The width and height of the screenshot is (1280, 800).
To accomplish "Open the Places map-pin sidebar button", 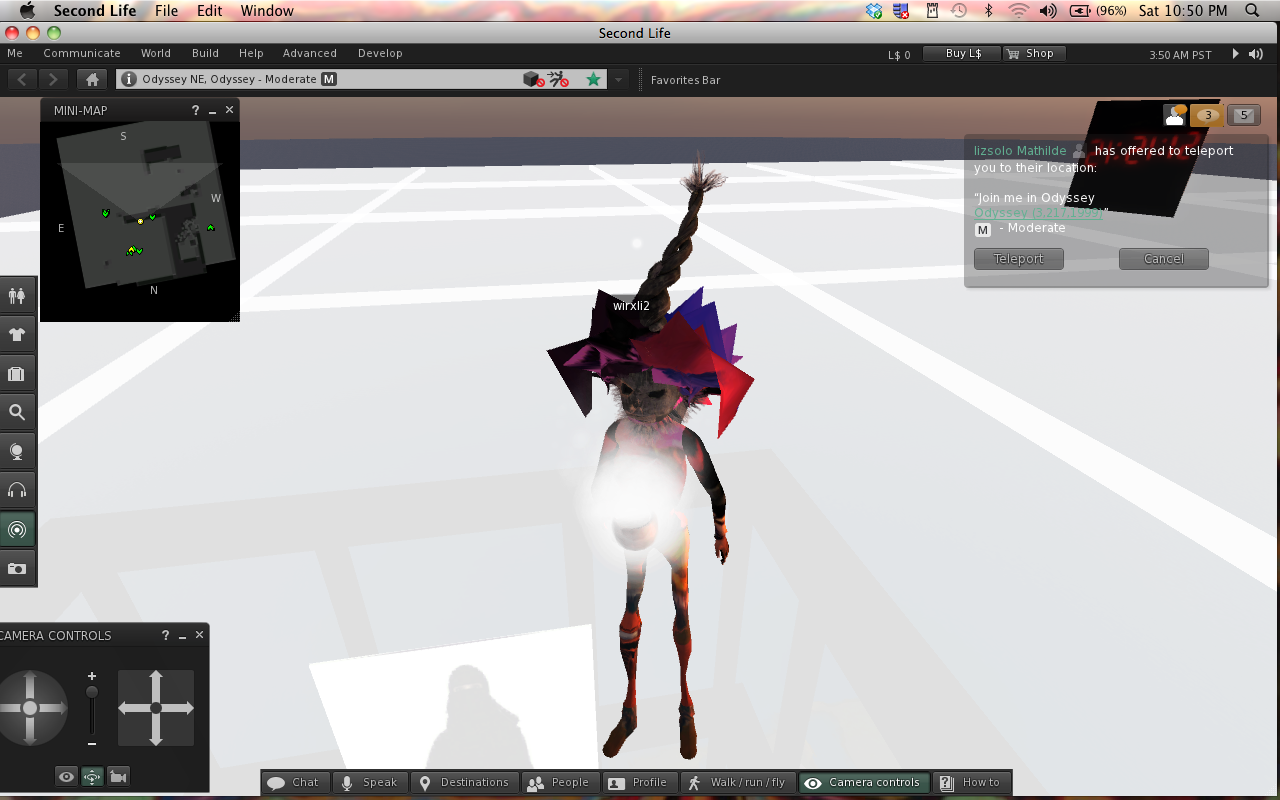I will [x=17, y=451].
